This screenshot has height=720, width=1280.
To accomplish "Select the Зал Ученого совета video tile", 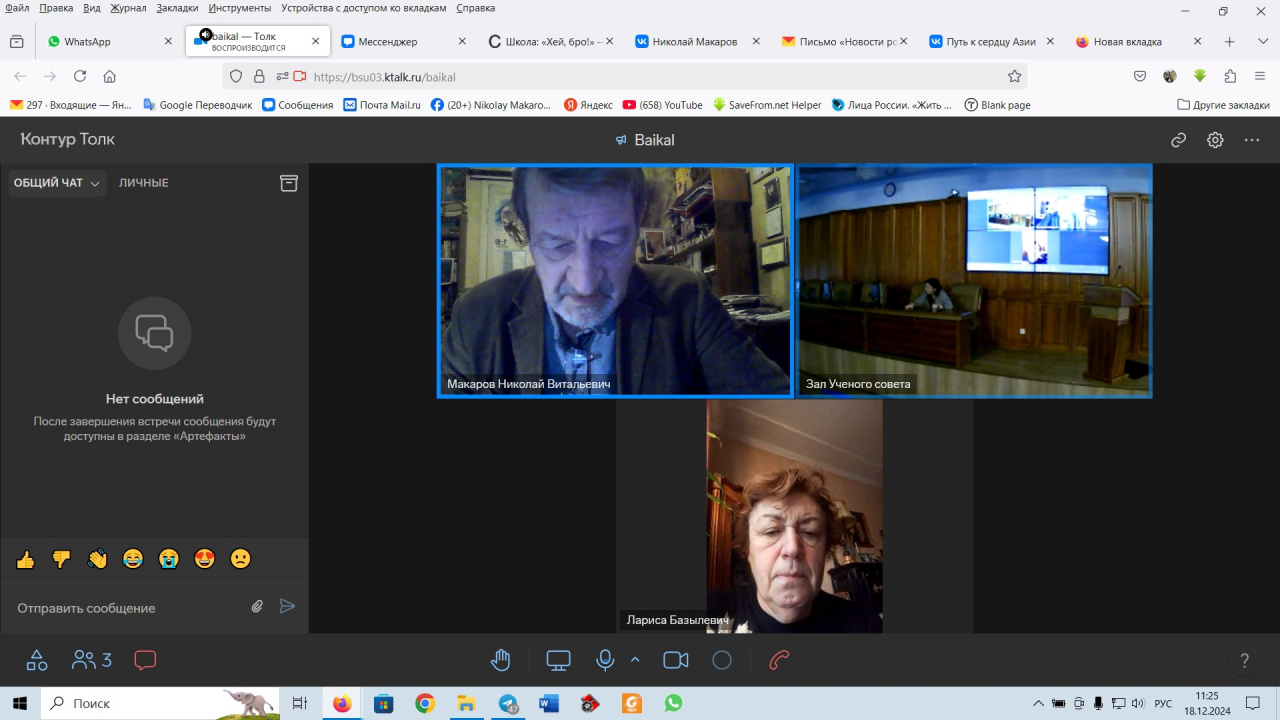I will pos(975,280).
